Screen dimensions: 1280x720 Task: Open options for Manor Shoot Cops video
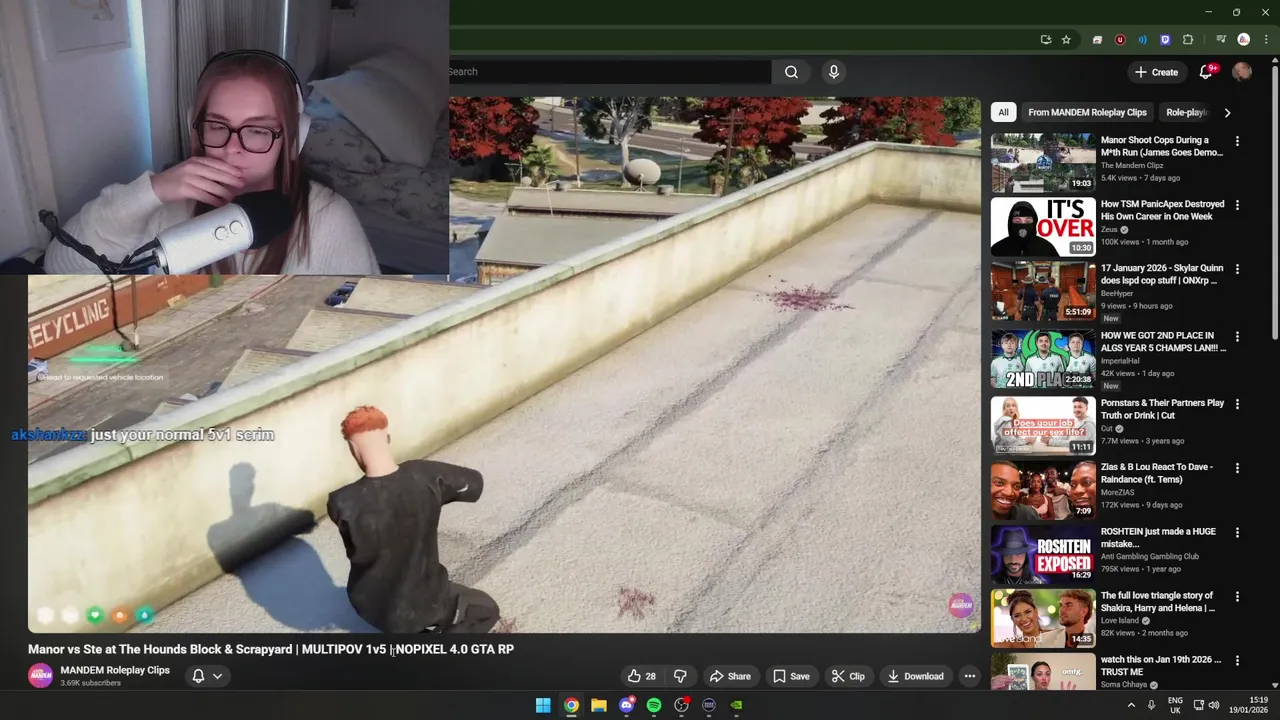click(1237, 141)
